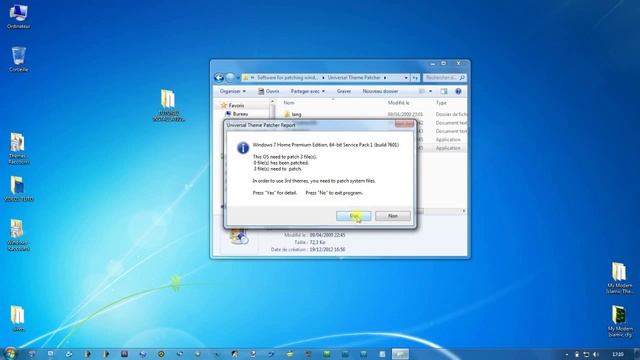
Task: Open the volume tray icon
Action: point(596,354)
